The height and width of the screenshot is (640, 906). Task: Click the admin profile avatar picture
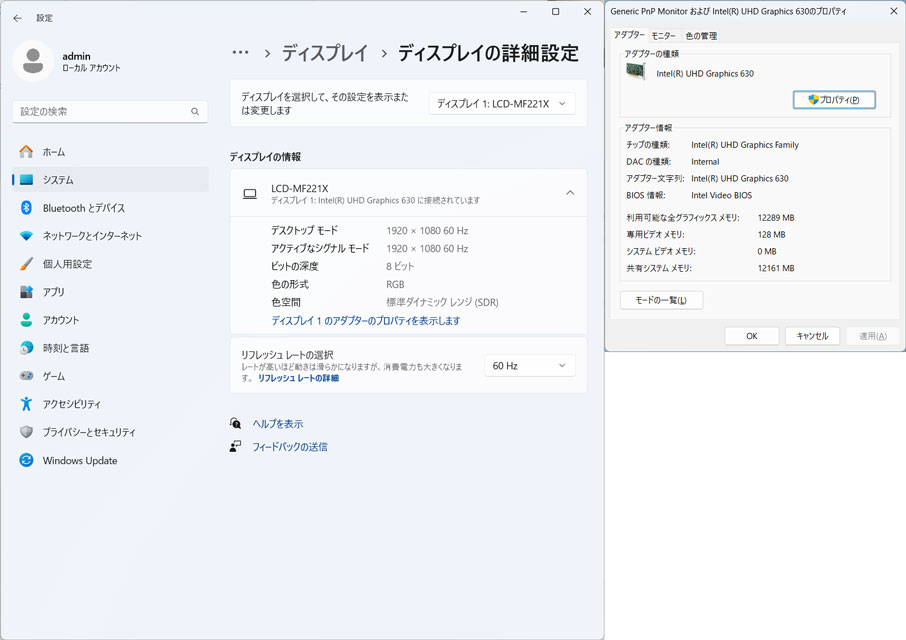[33, 61]
